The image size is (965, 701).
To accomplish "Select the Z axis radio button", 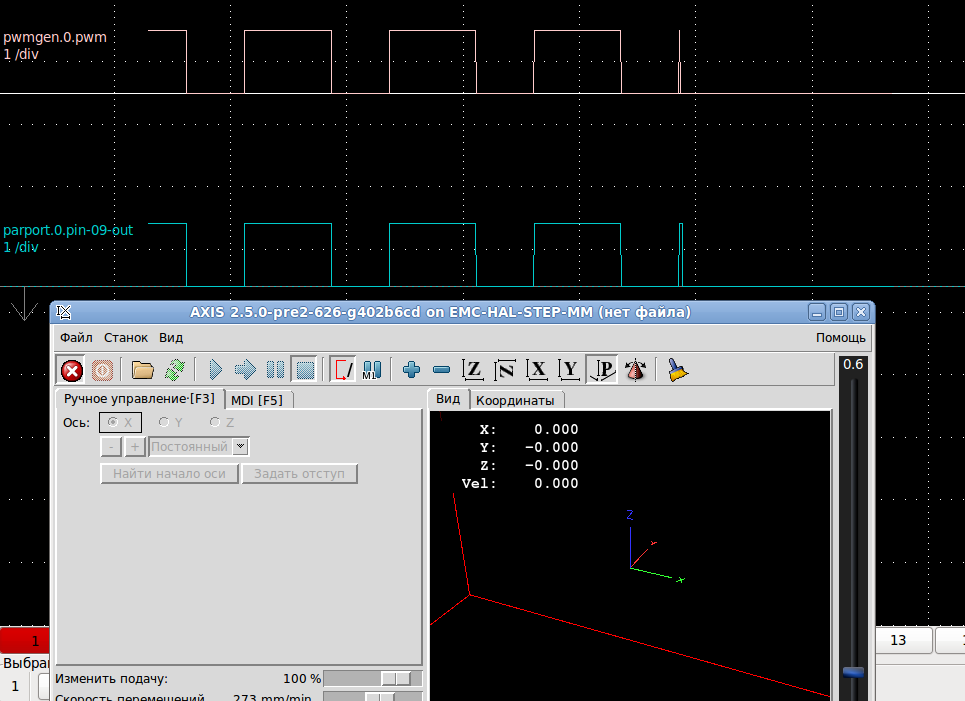I will [215, 423].
